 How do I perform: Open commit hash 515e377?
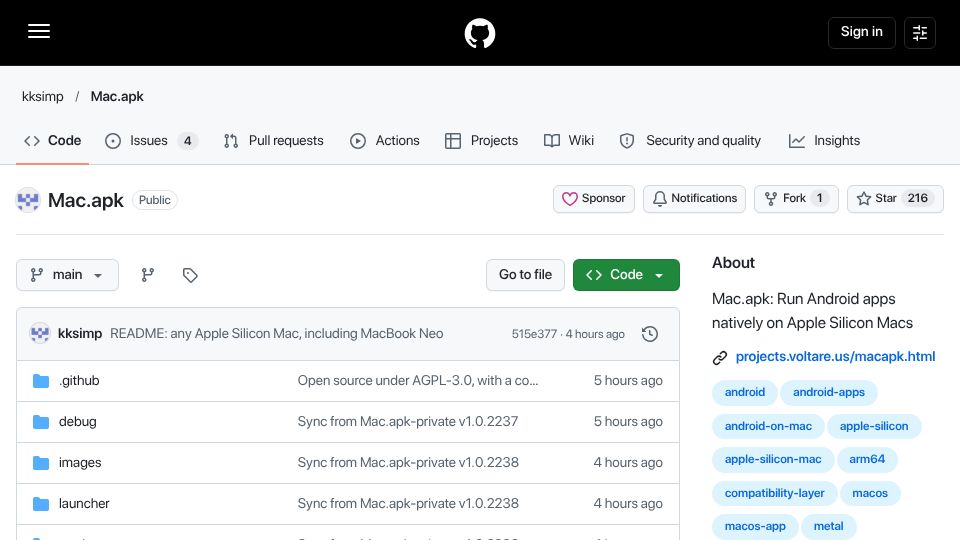[x=534, y=334]
